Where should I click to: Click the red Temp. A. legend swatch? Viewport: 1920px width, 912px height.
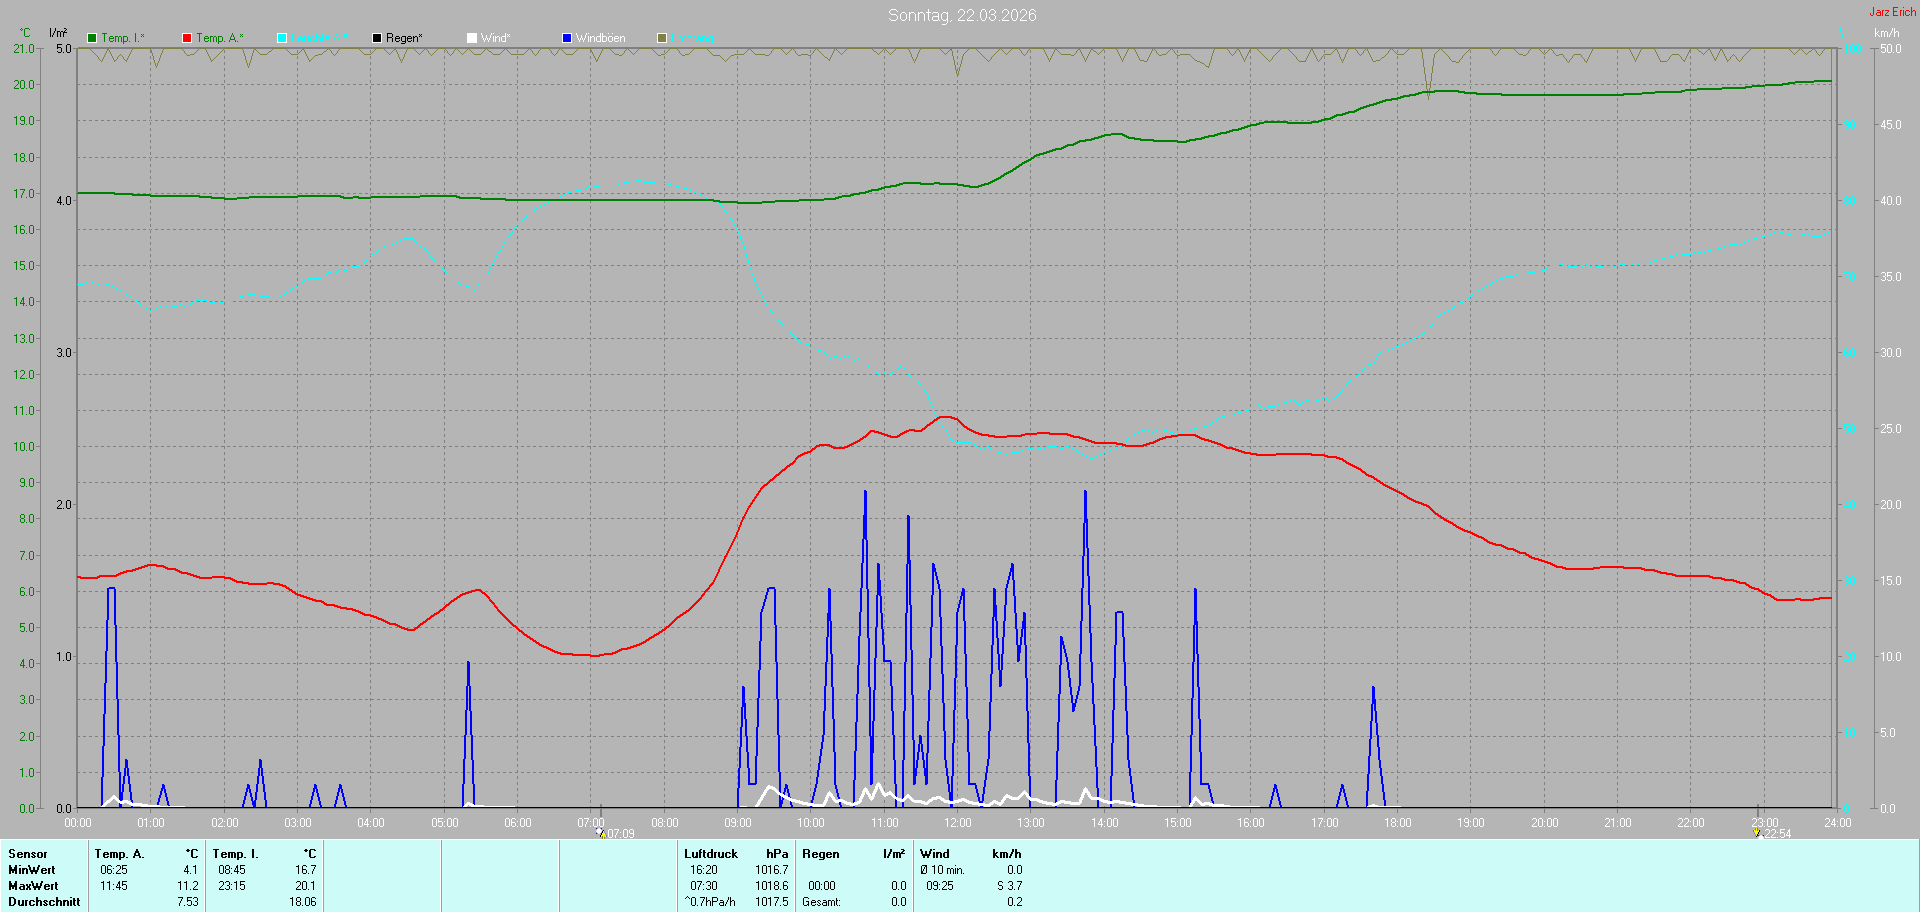pyautogui.click(x=187, y=38)
